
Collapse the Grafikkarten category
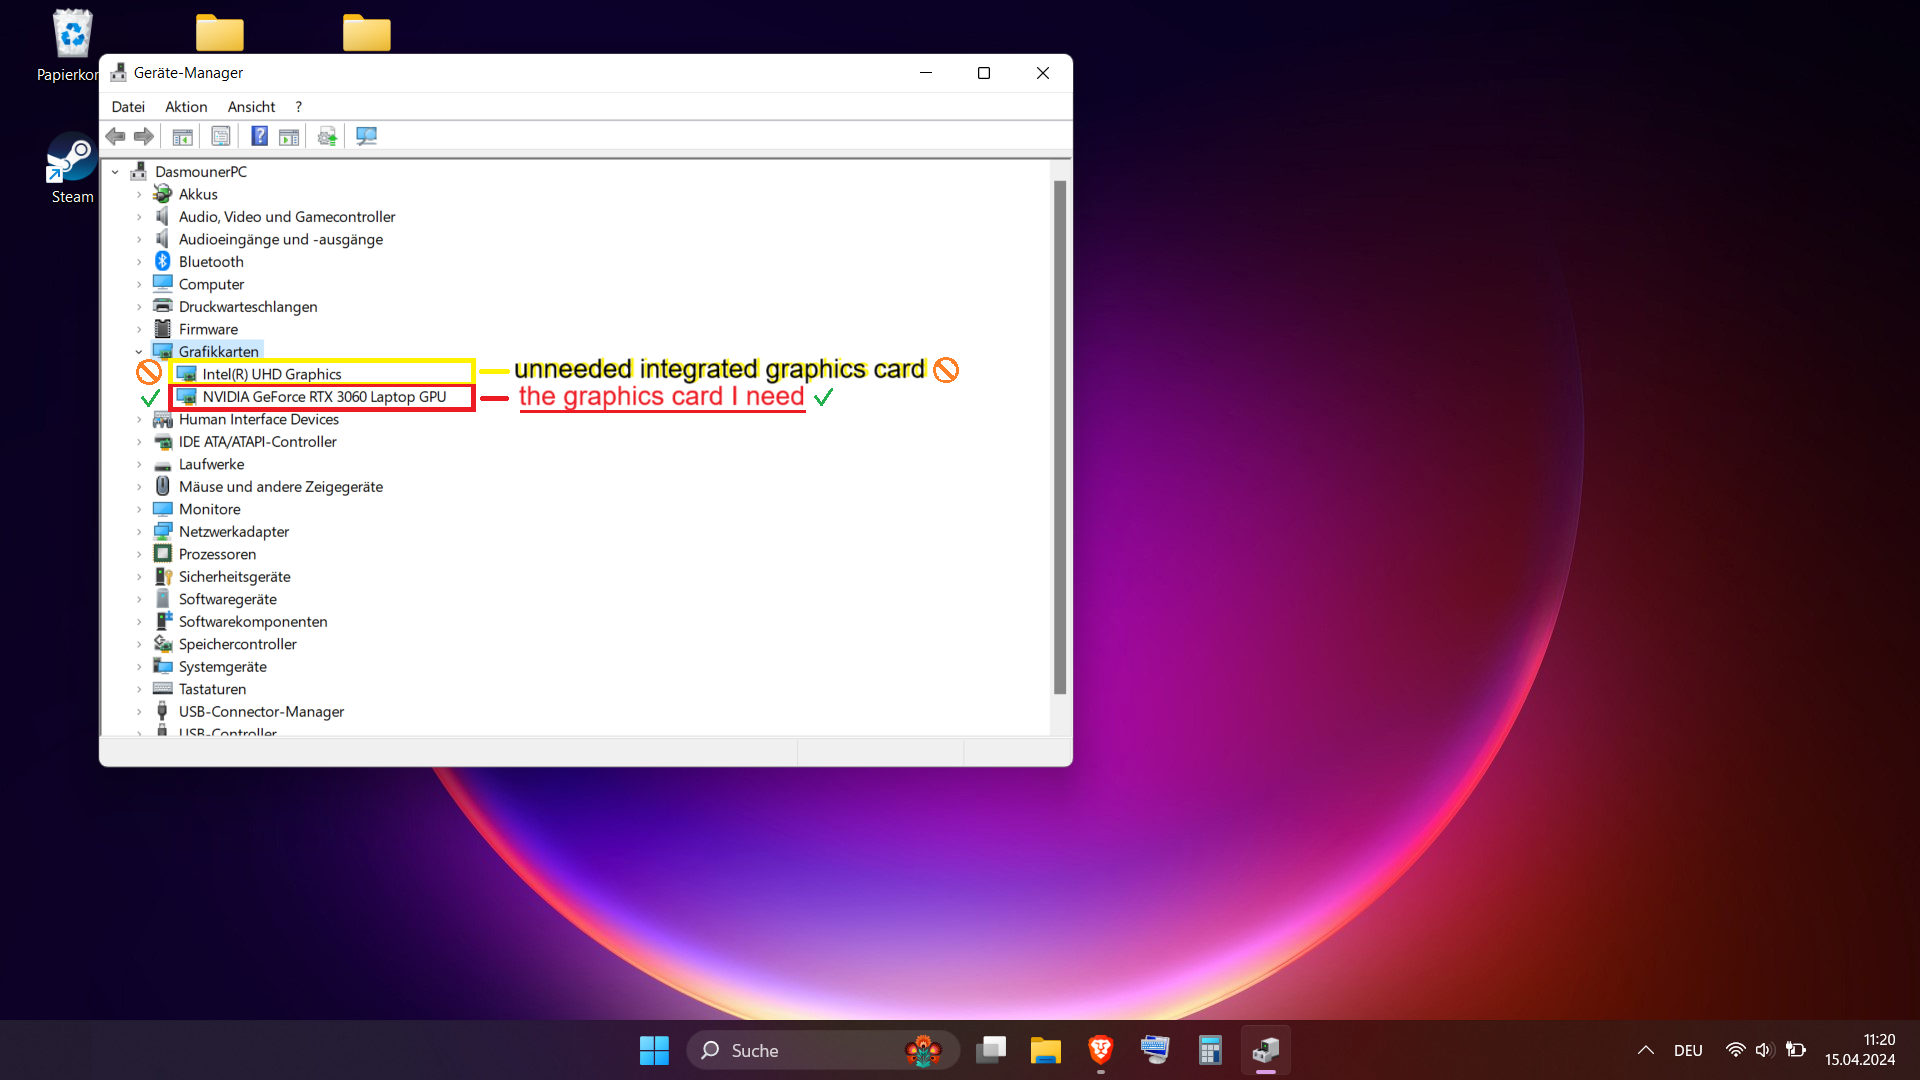point(139,352)
